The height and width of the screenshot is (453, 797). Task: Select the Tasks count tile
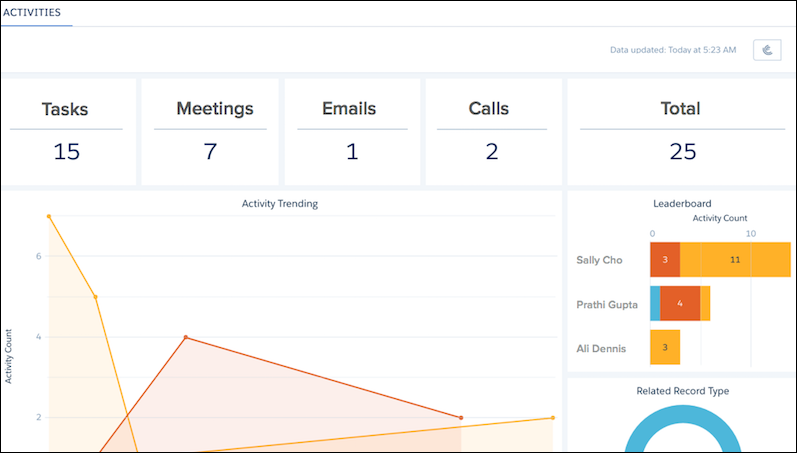[x=68, y=132]
